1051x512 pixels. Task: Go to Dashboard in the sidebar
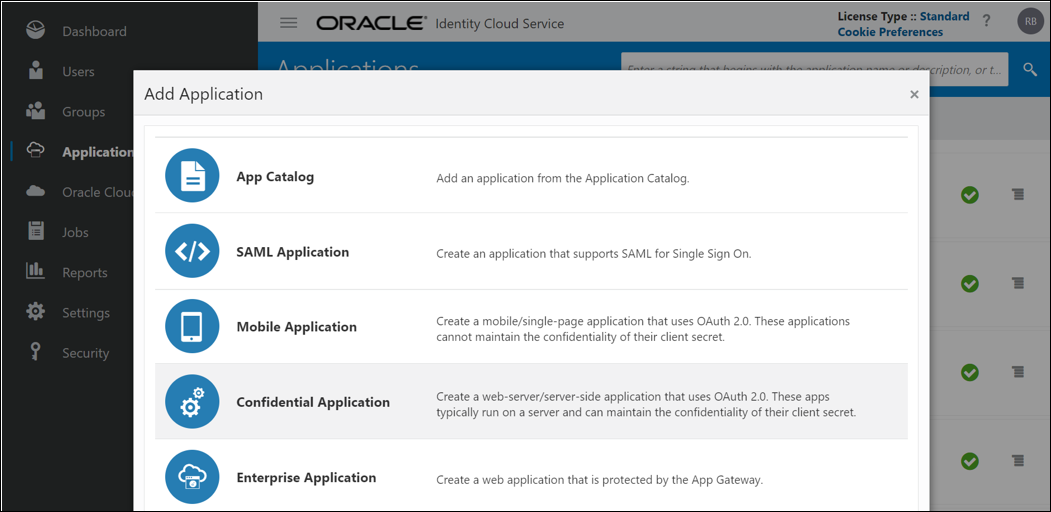point(94,31)
